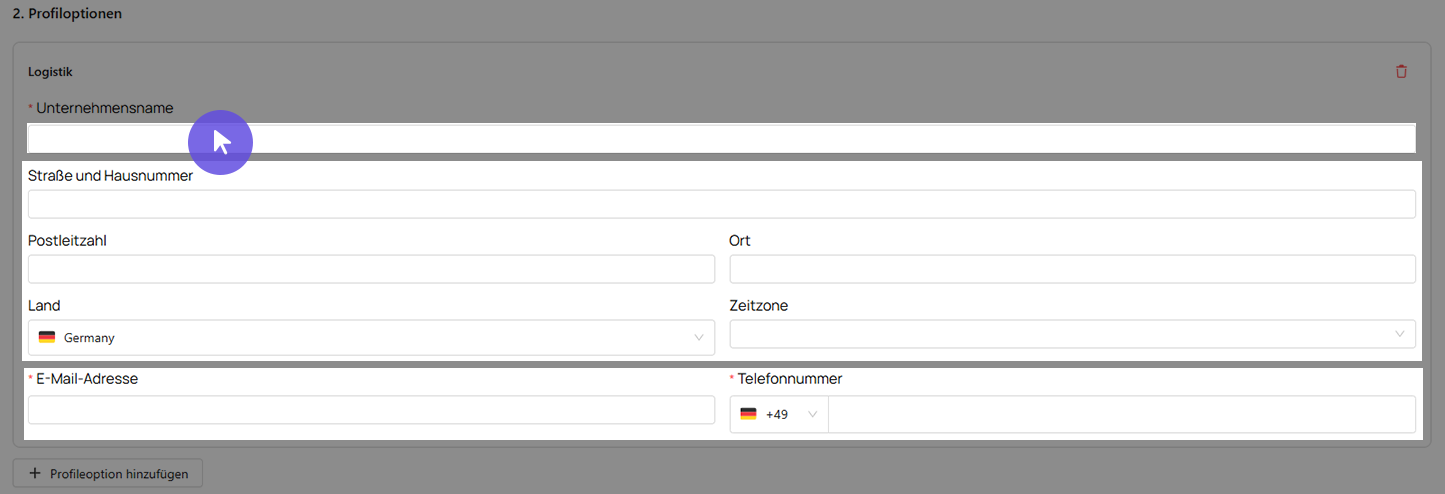Click the Telefonnummer number input
The height and width of the screenshot is (494, 1445).
(x=1122, y=414)
